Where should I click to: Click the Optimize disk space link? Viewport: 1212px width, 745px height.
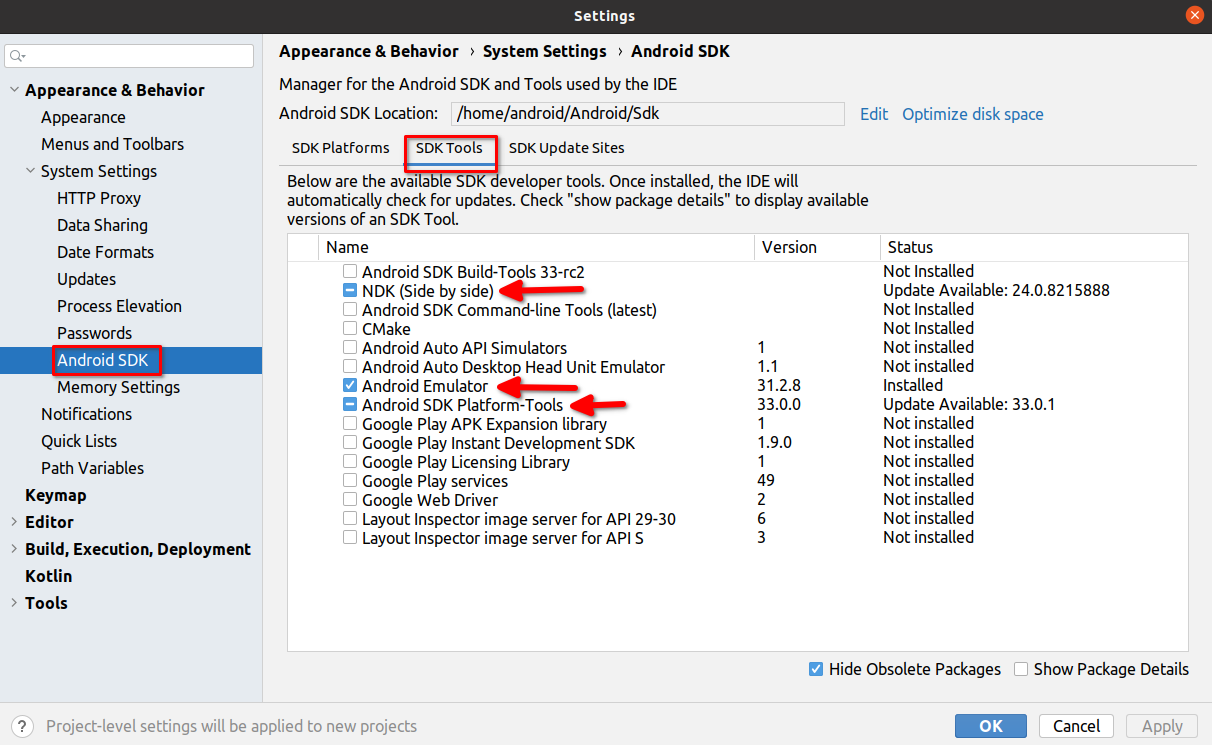point(973,114)
